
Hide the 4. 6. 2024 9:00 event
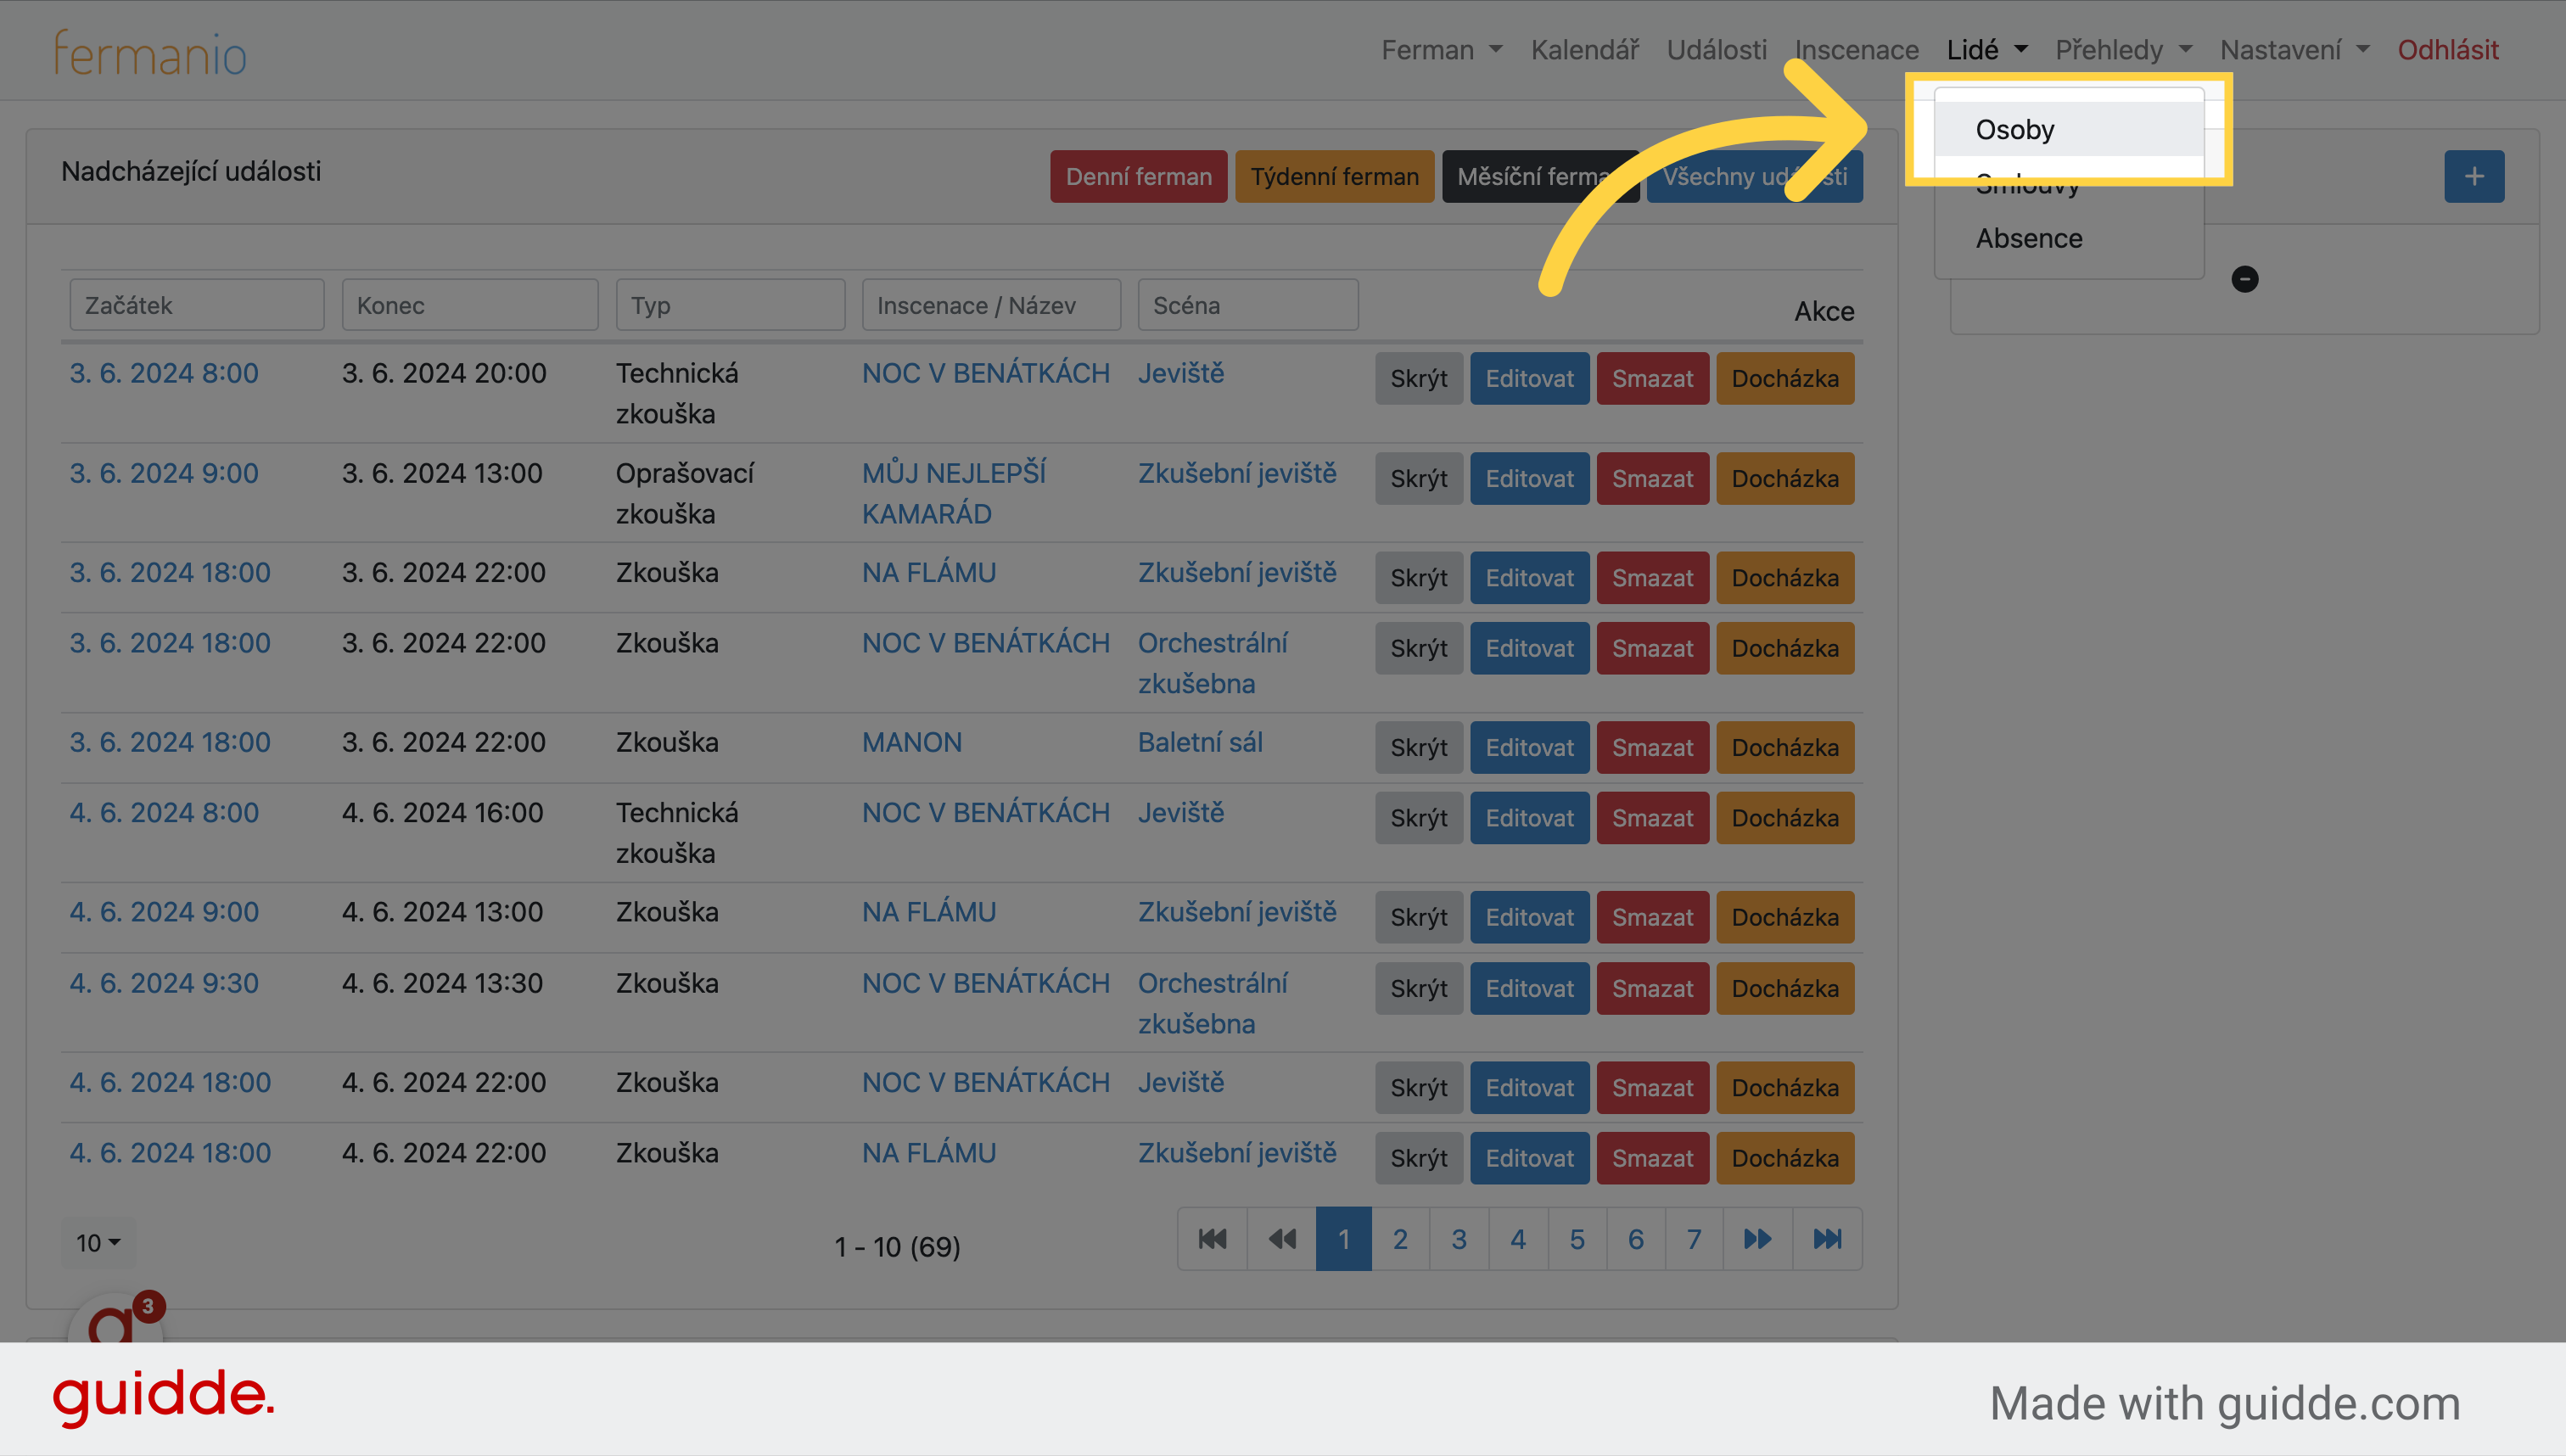tap(1418, 917)
